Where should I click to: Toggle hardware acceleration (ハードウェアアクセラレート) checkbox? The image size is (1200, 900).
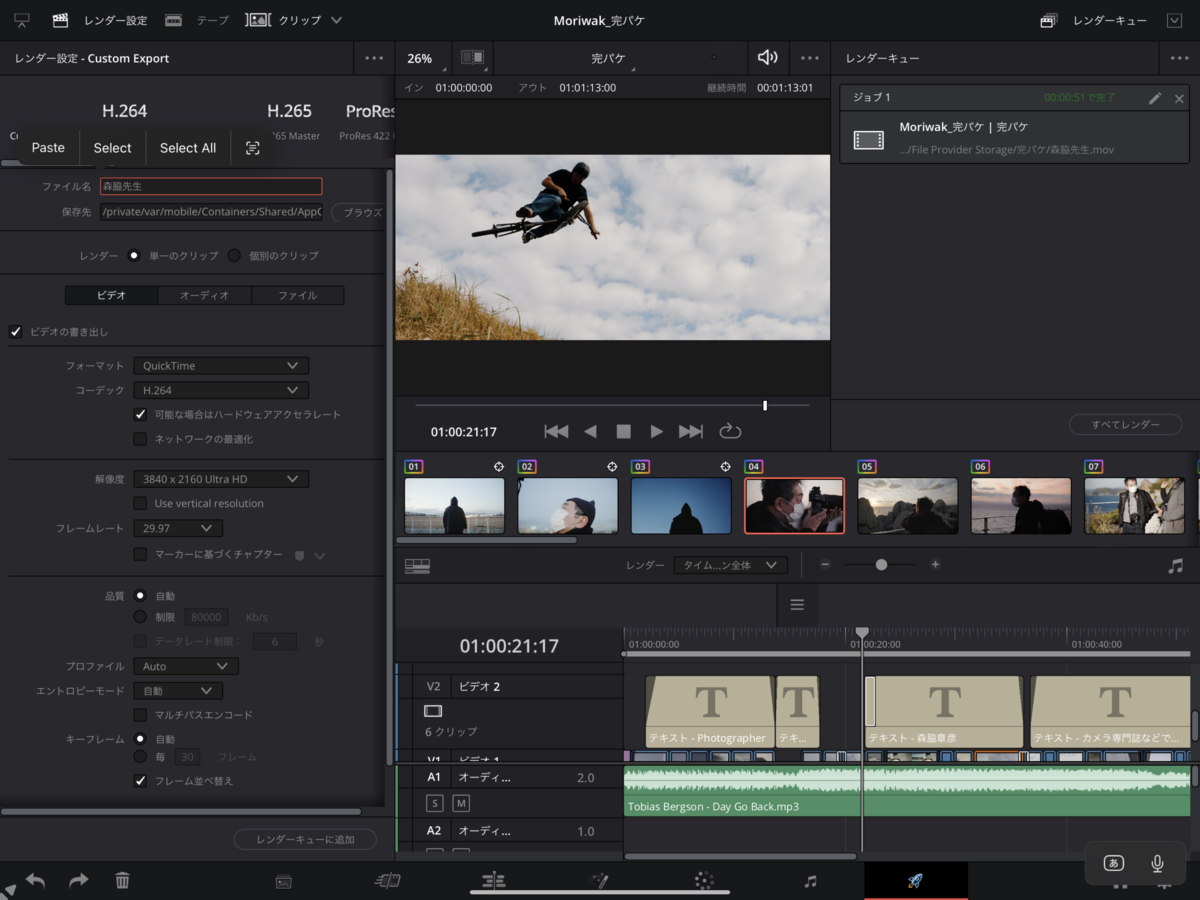click(x=140, y=414)
